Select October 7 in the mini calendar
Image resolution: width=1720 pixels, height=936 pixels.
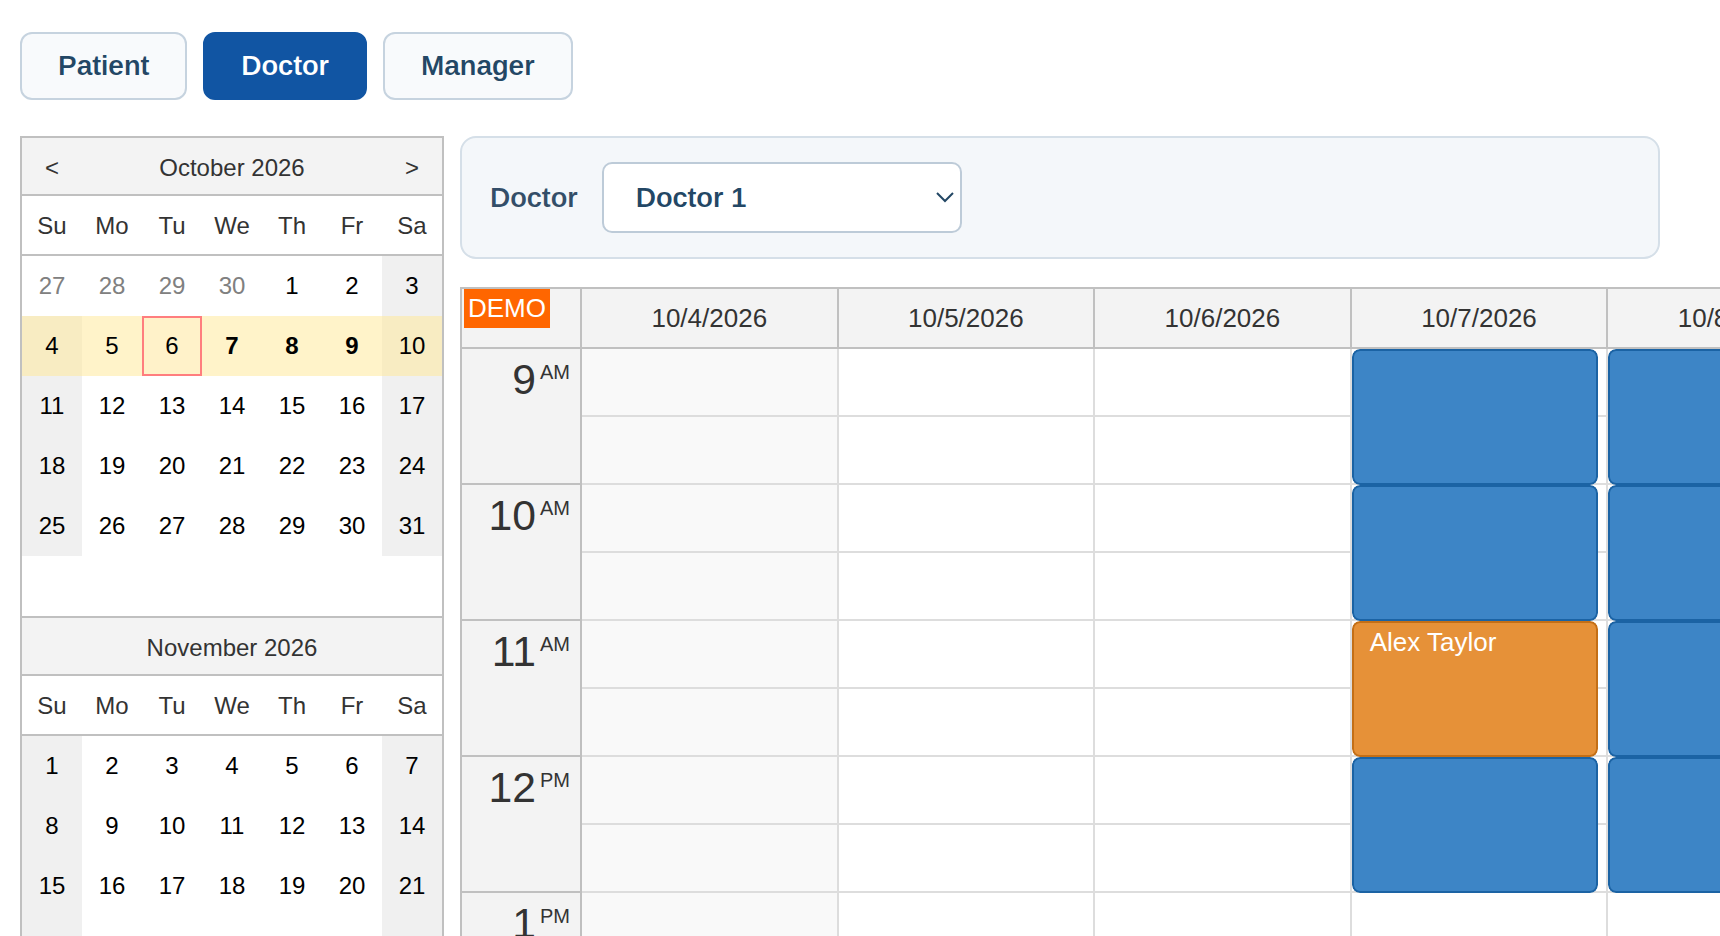pos(232,346)
